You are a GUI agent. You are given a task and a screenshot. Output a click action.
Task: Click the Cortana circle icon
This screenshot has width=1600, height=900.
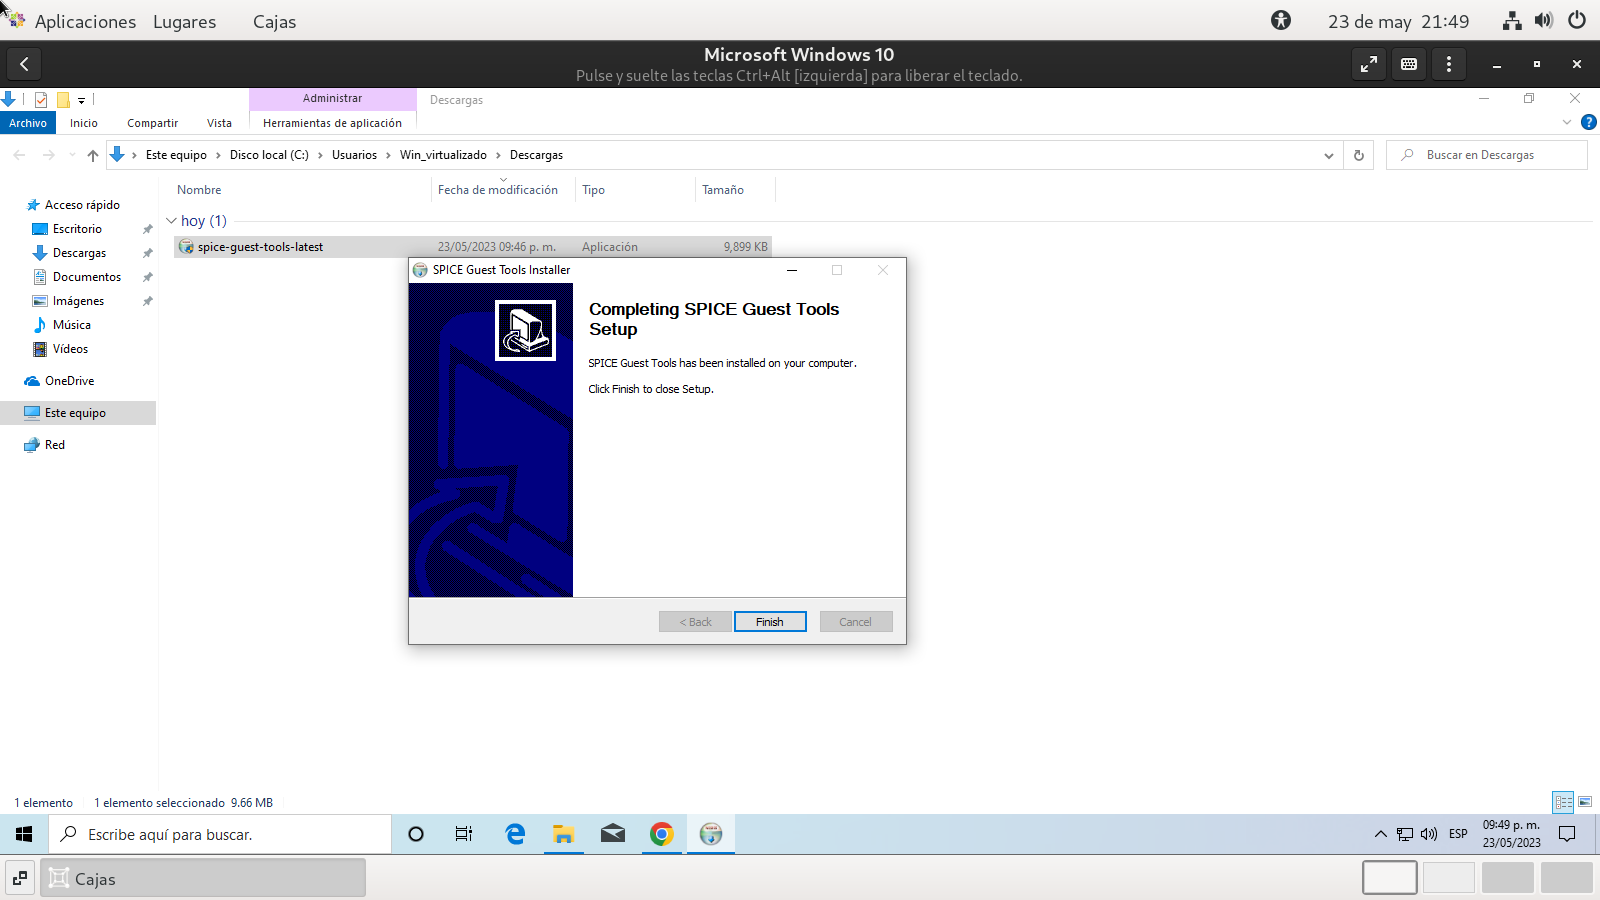(x=416, y=834)
